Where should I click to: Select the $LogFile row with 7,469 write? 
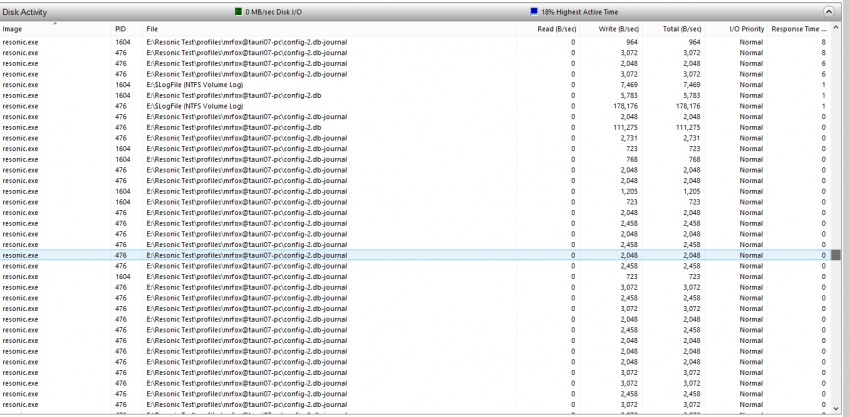[300, 85]
